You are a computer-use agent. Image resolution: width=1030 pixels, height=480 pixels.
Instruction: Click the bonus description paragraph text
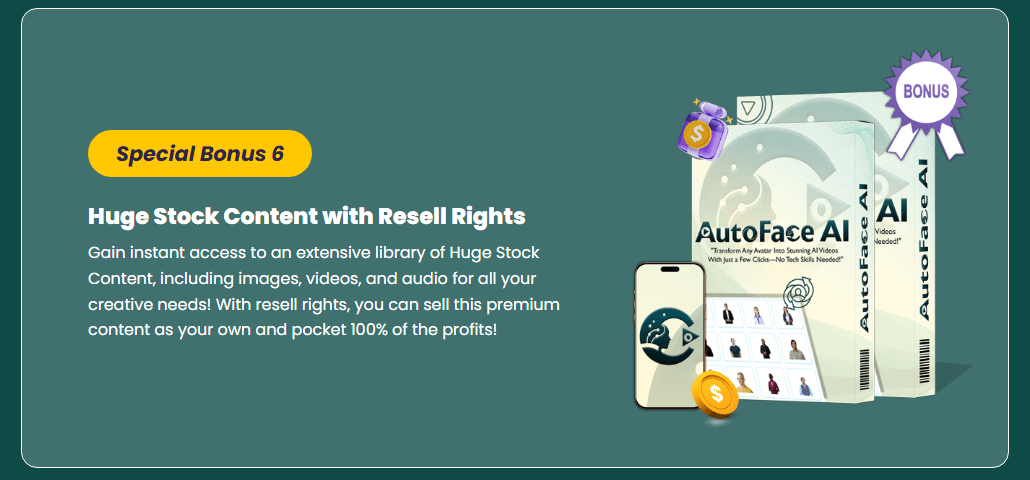[324, 291]
